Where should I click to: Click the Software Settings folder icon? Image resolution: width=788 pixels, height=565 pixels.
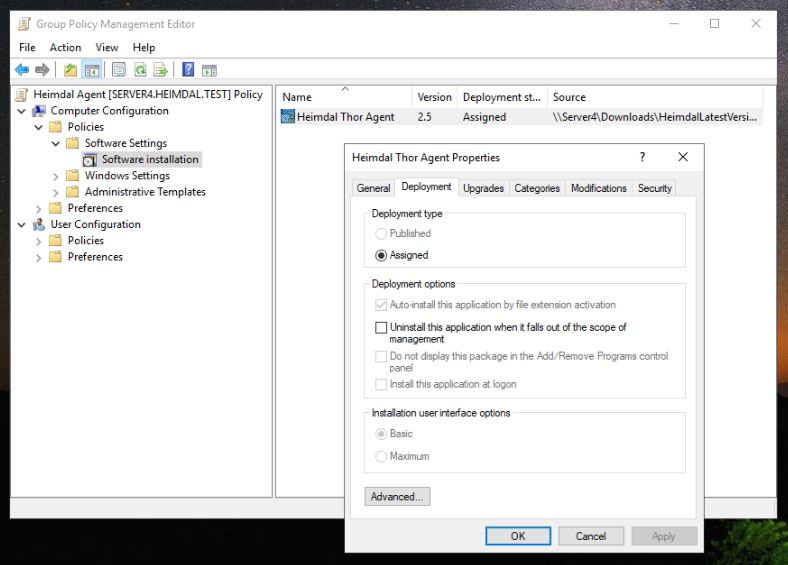(x=73, y=143)
